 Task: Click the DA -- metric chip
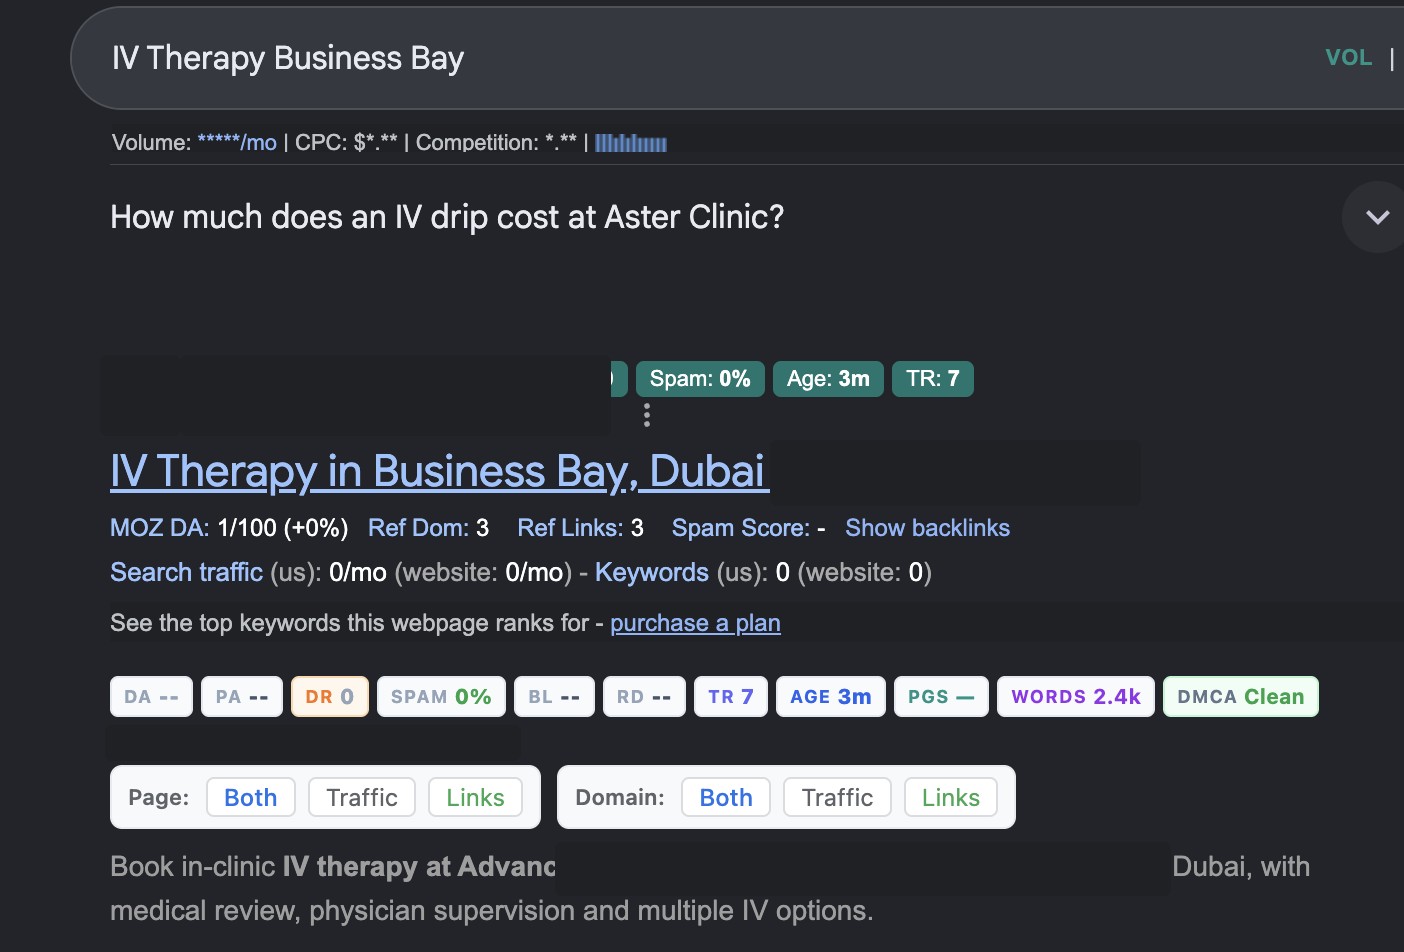click(151, 697)
